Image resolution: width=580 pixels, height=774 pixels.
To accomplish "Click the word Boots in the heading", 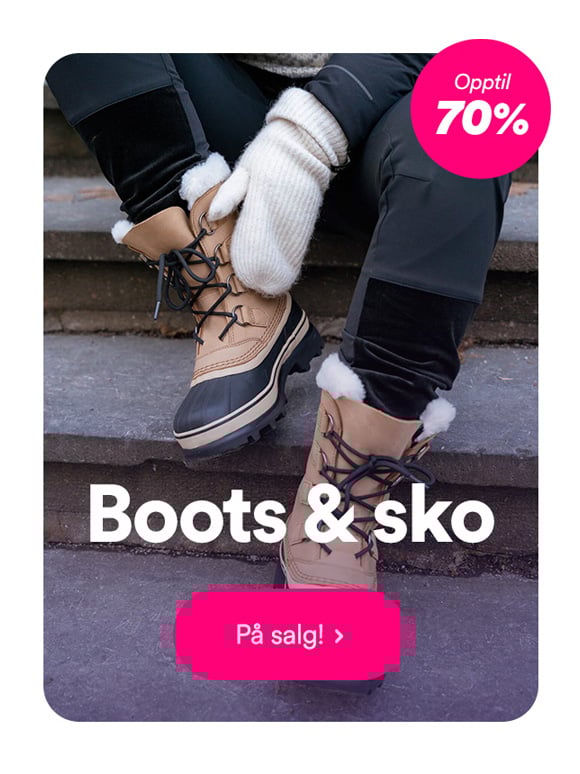I will coord(187,514).
